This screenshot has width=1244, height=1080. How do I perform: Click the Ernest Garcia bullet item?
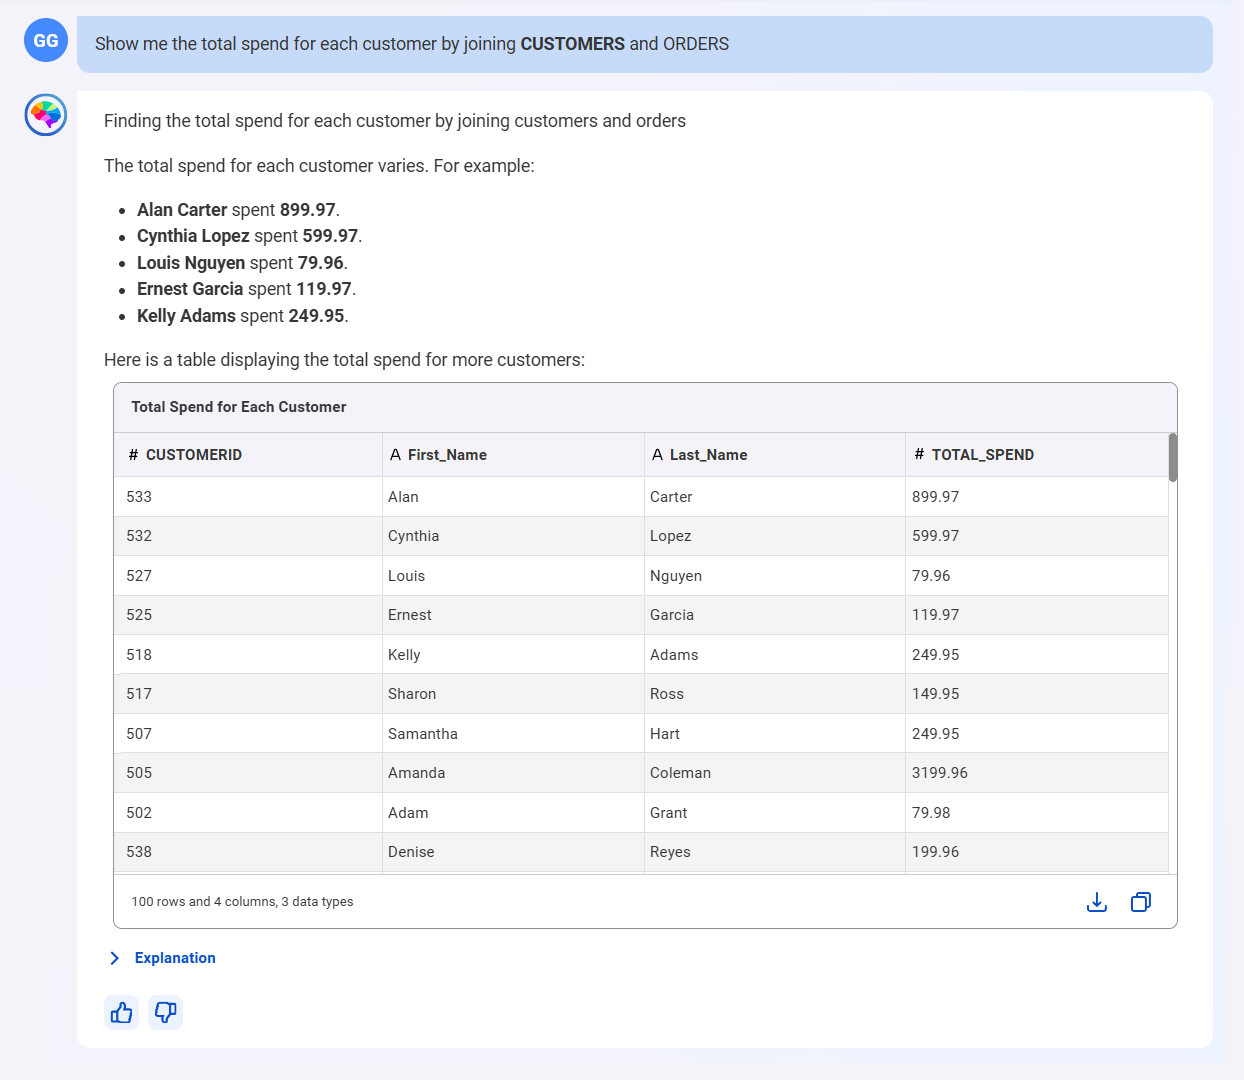[x=246, y=289]
